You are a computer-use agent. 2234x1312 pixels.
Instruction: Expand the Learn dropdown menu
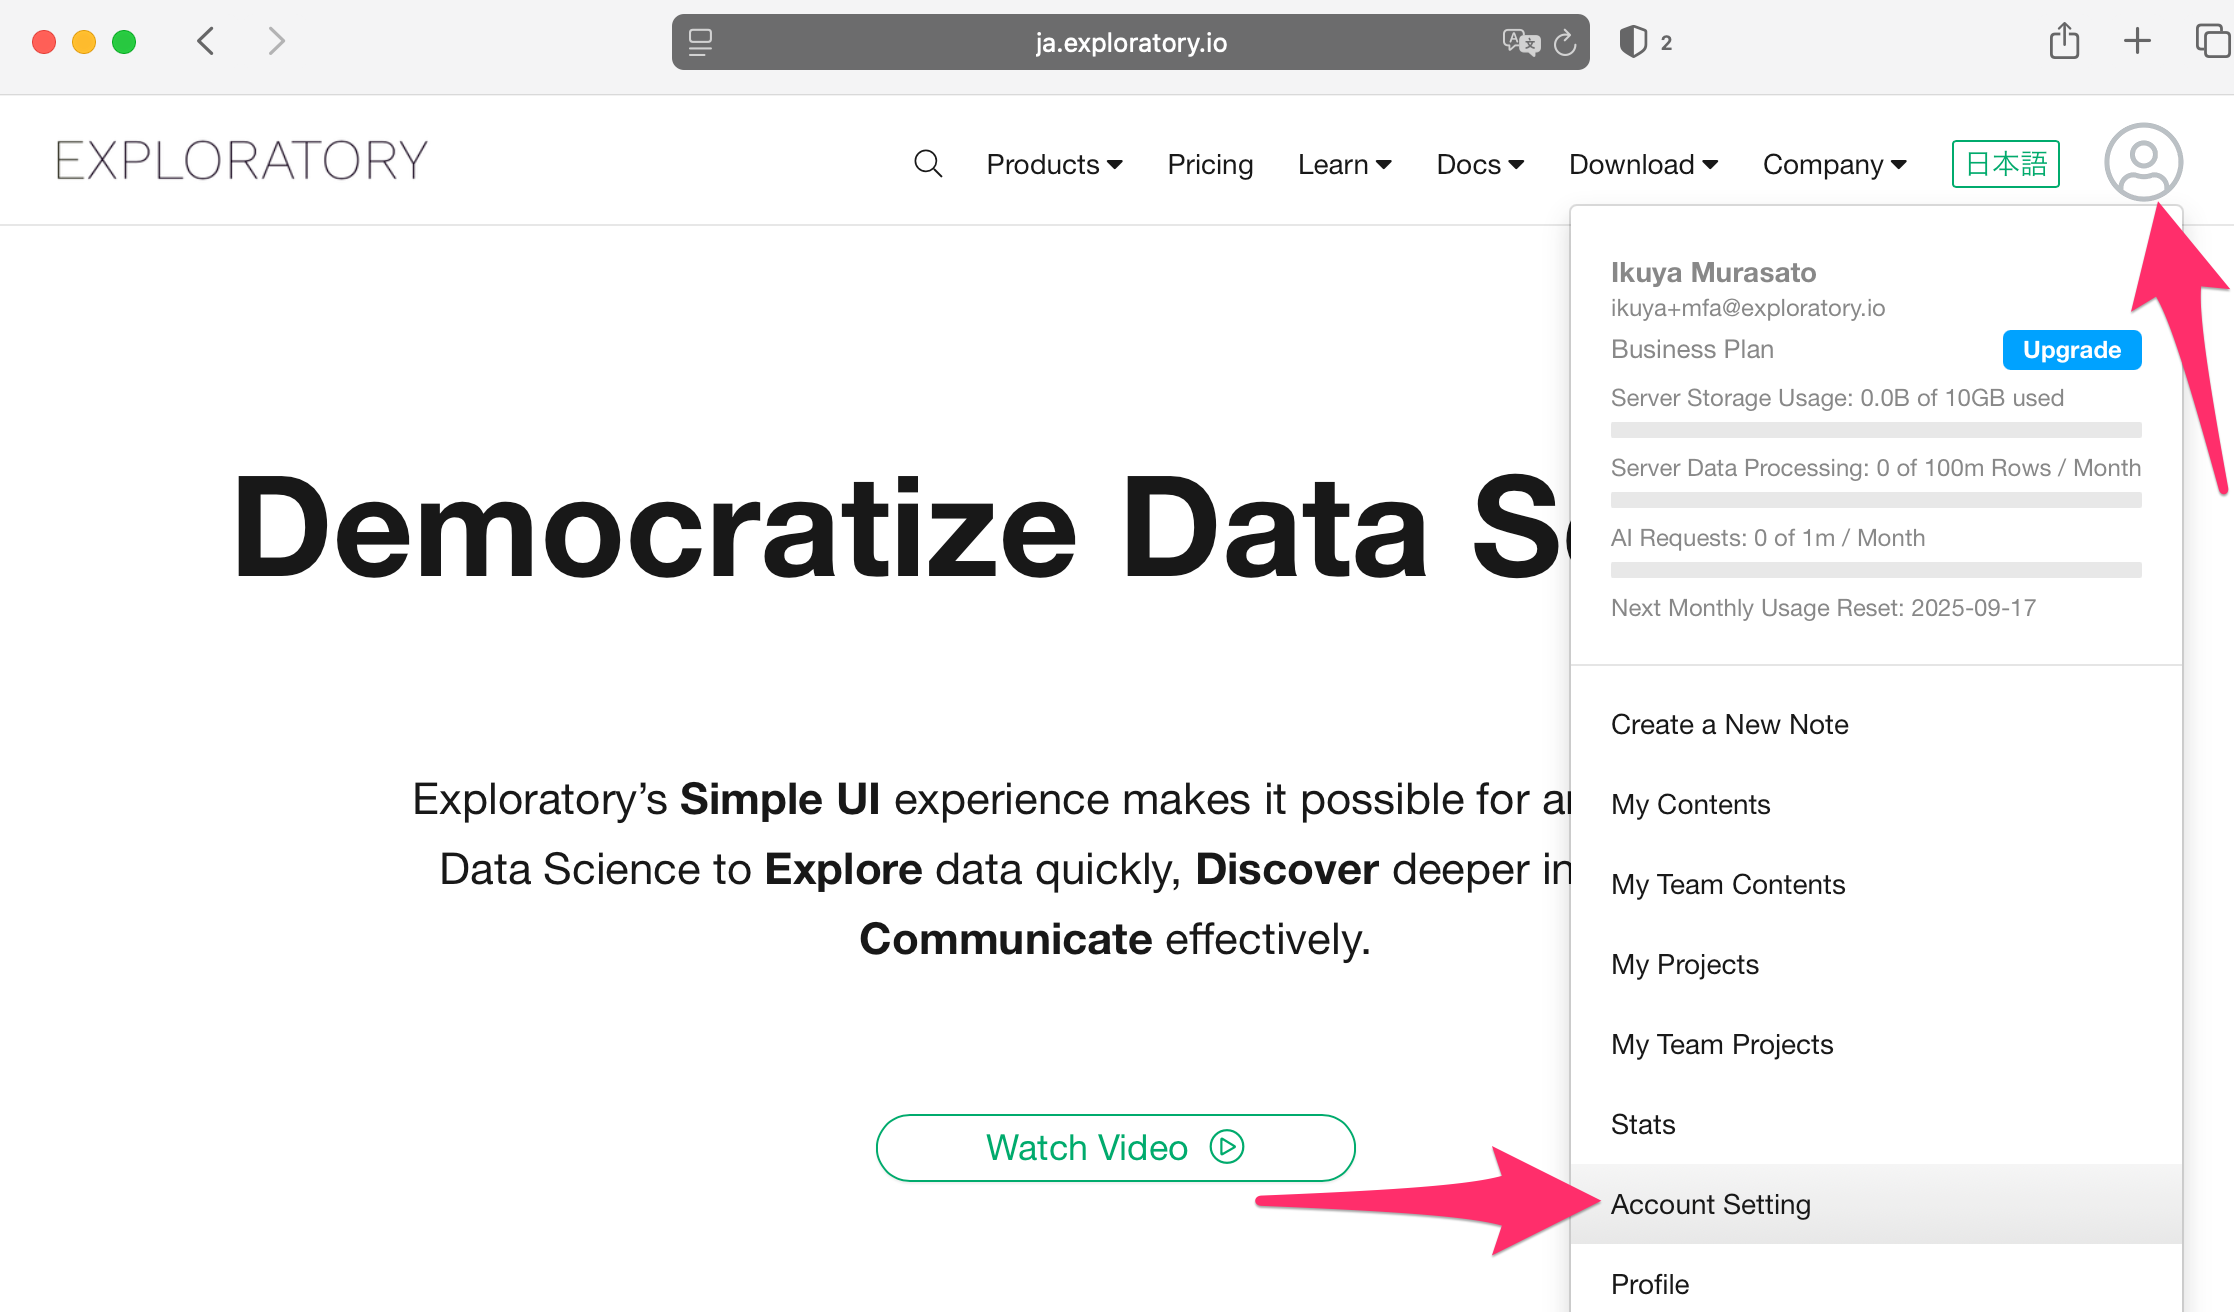[1344, 164]
